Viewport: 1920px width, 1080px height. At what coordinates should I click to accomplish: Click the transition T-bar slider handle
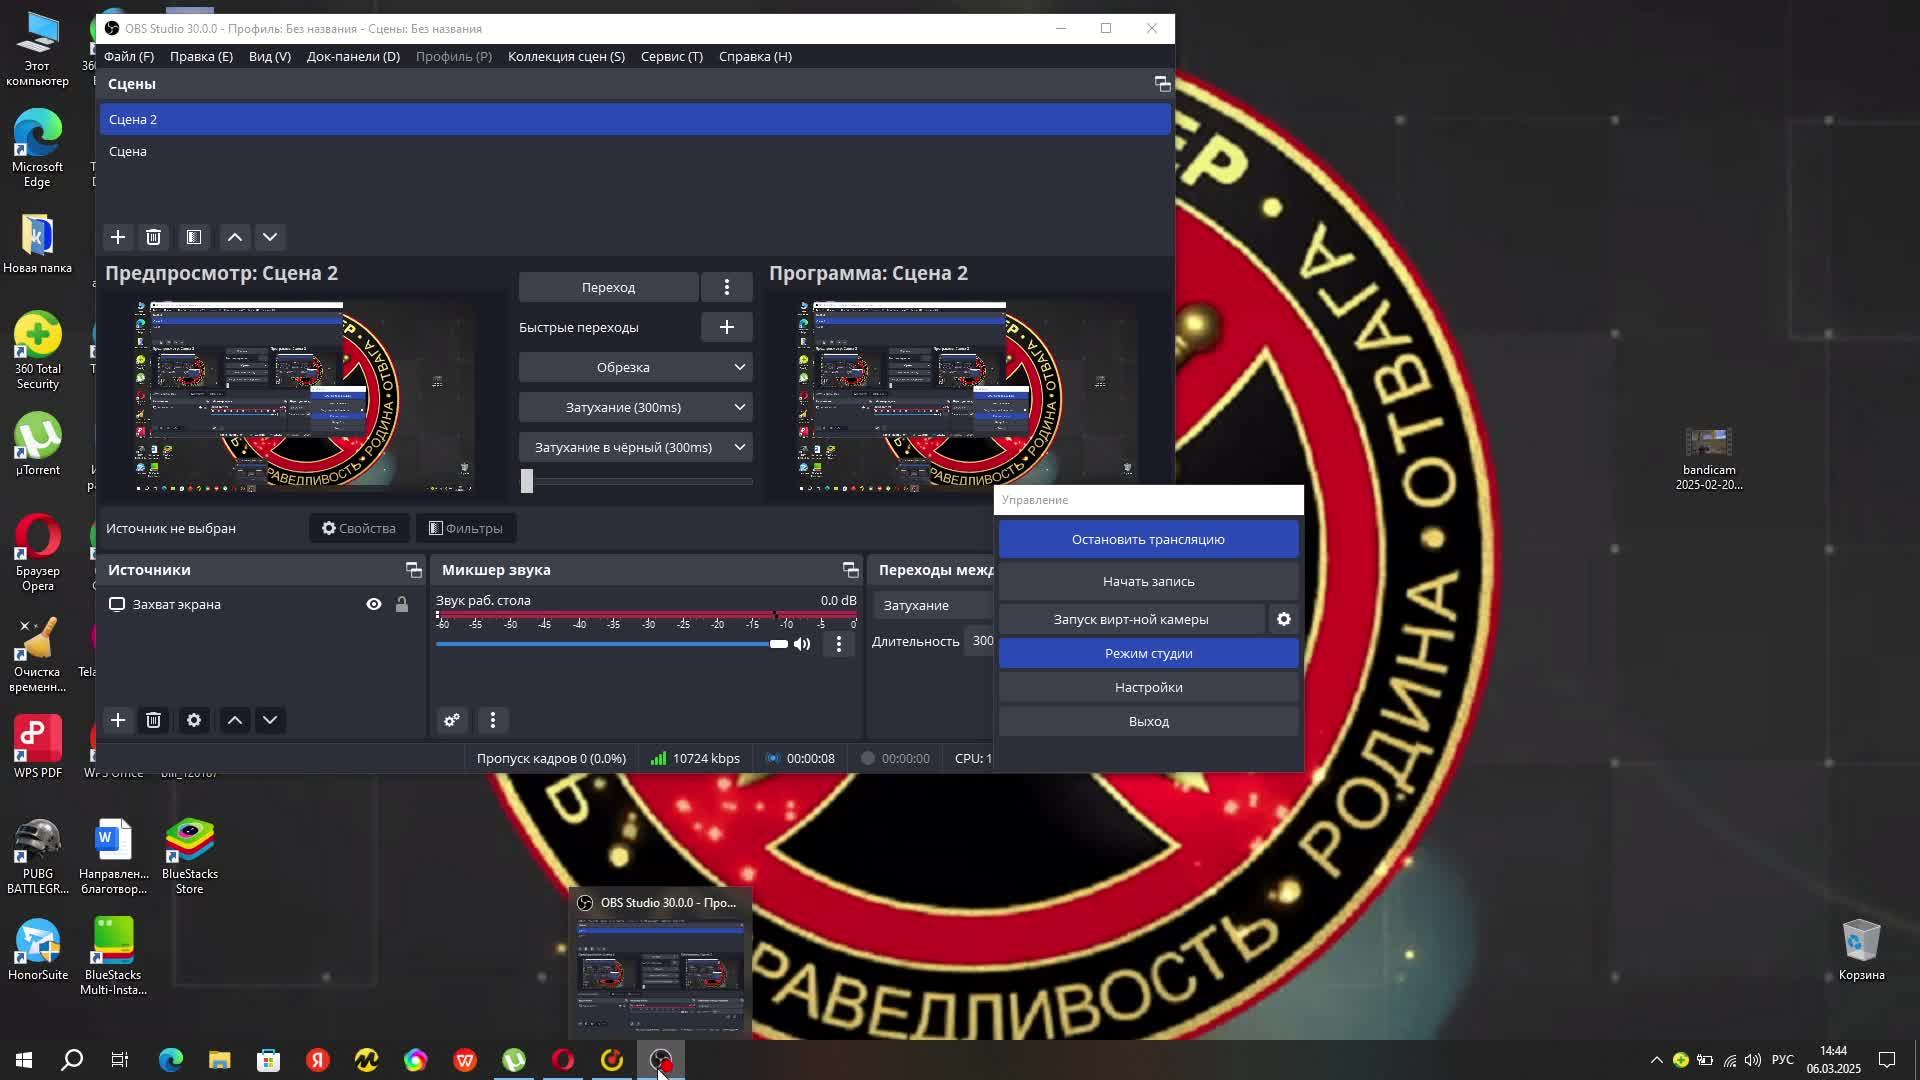[527, 481]
